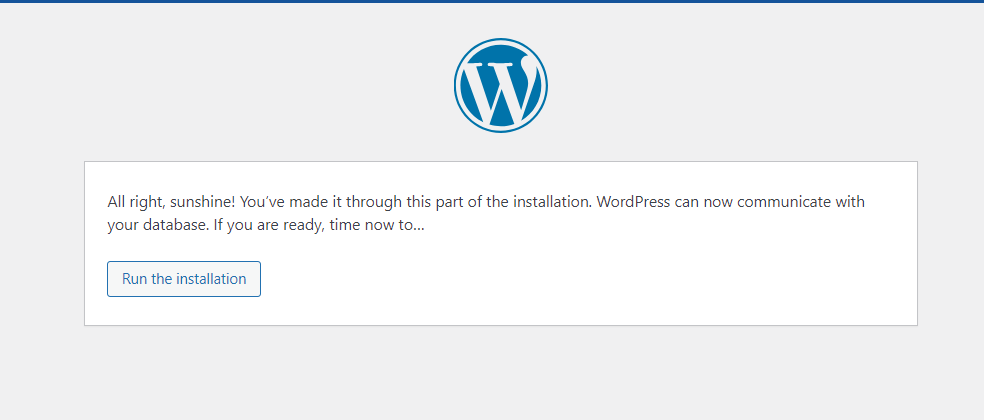Click the Run the installation button

pyautogui.click(x=184, y=279)
